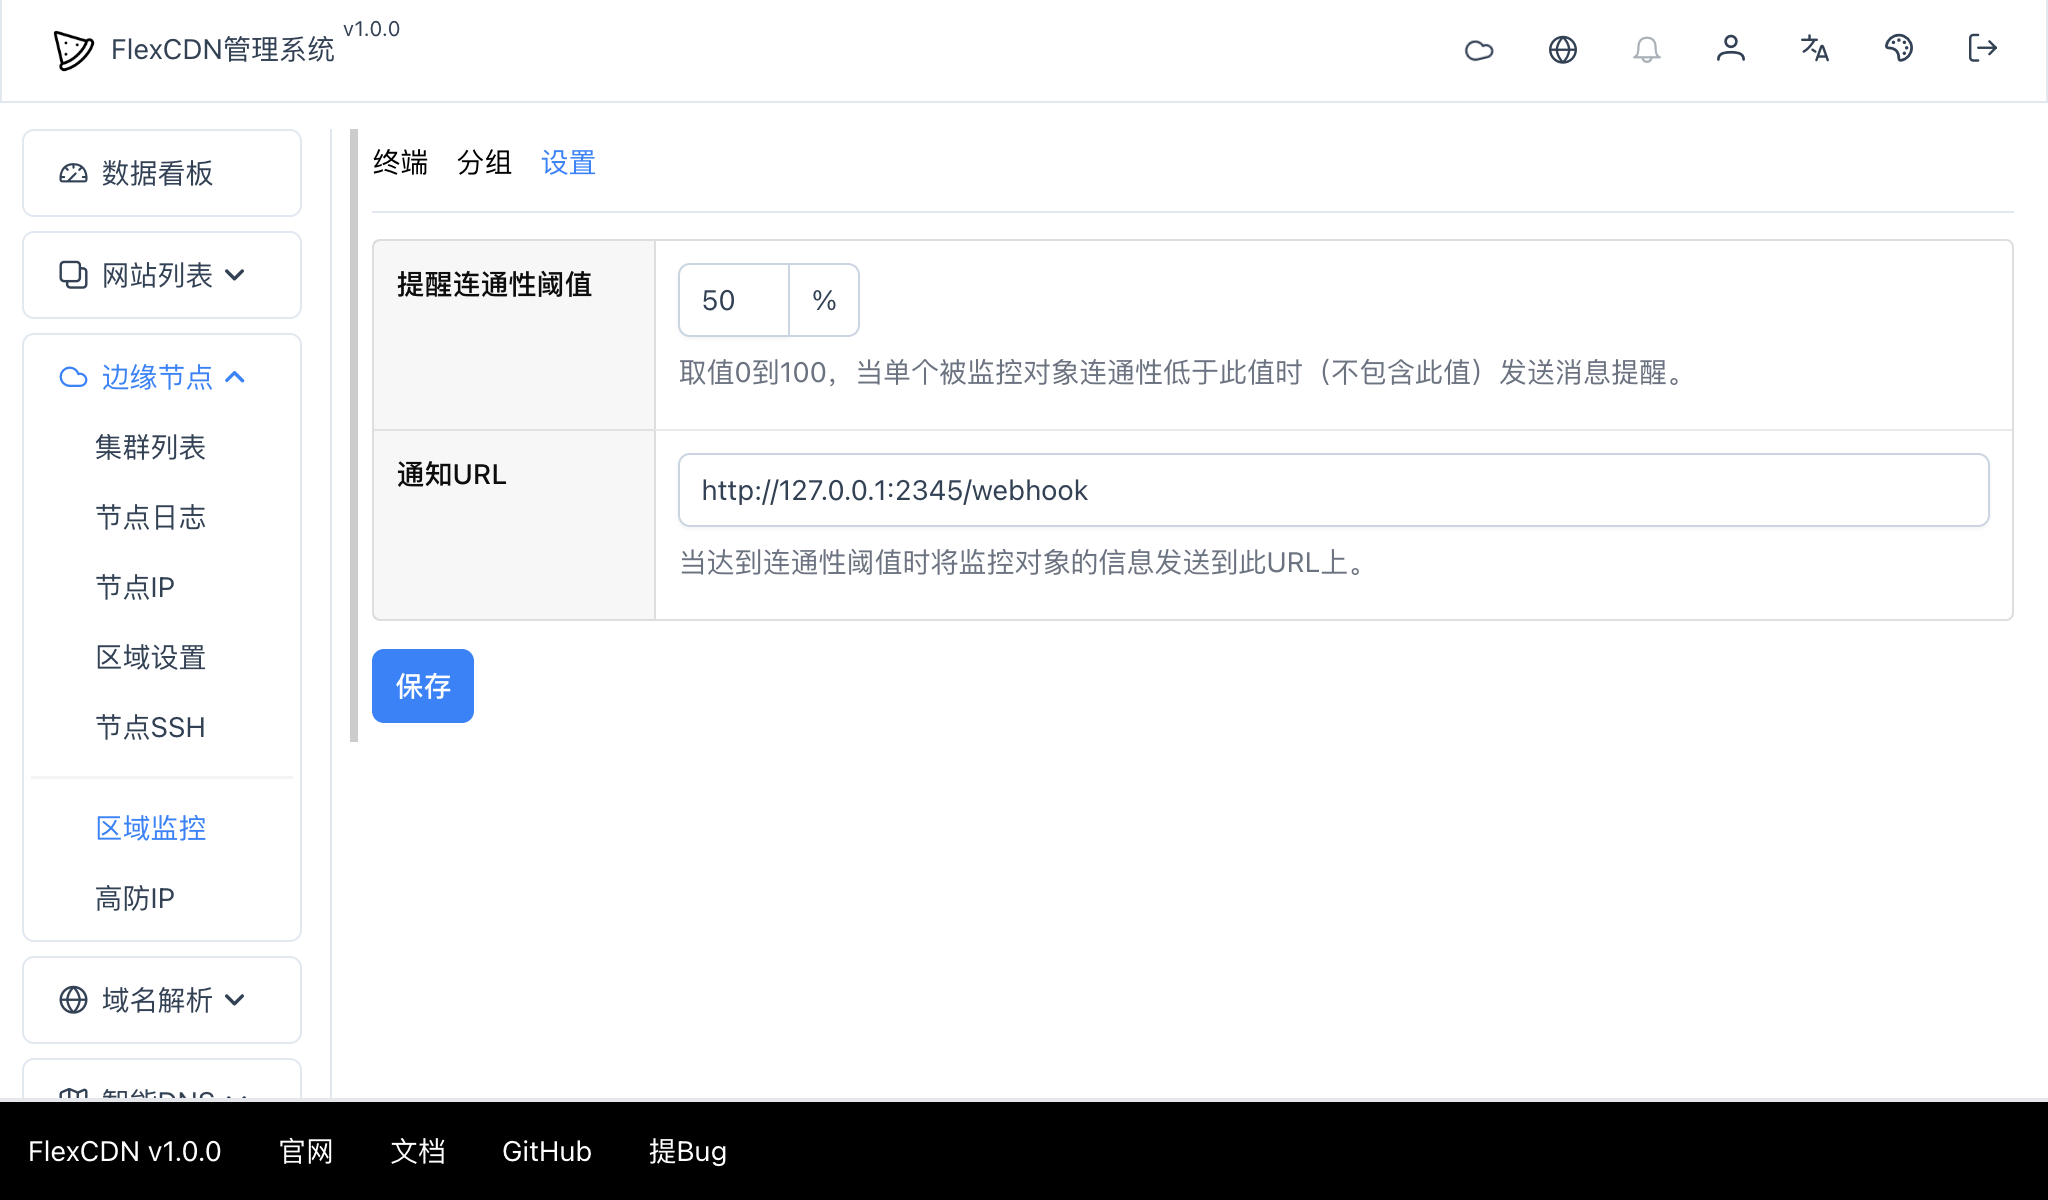
Task: Switch to the 终端 tab
Action: click(x=399, y=162)
